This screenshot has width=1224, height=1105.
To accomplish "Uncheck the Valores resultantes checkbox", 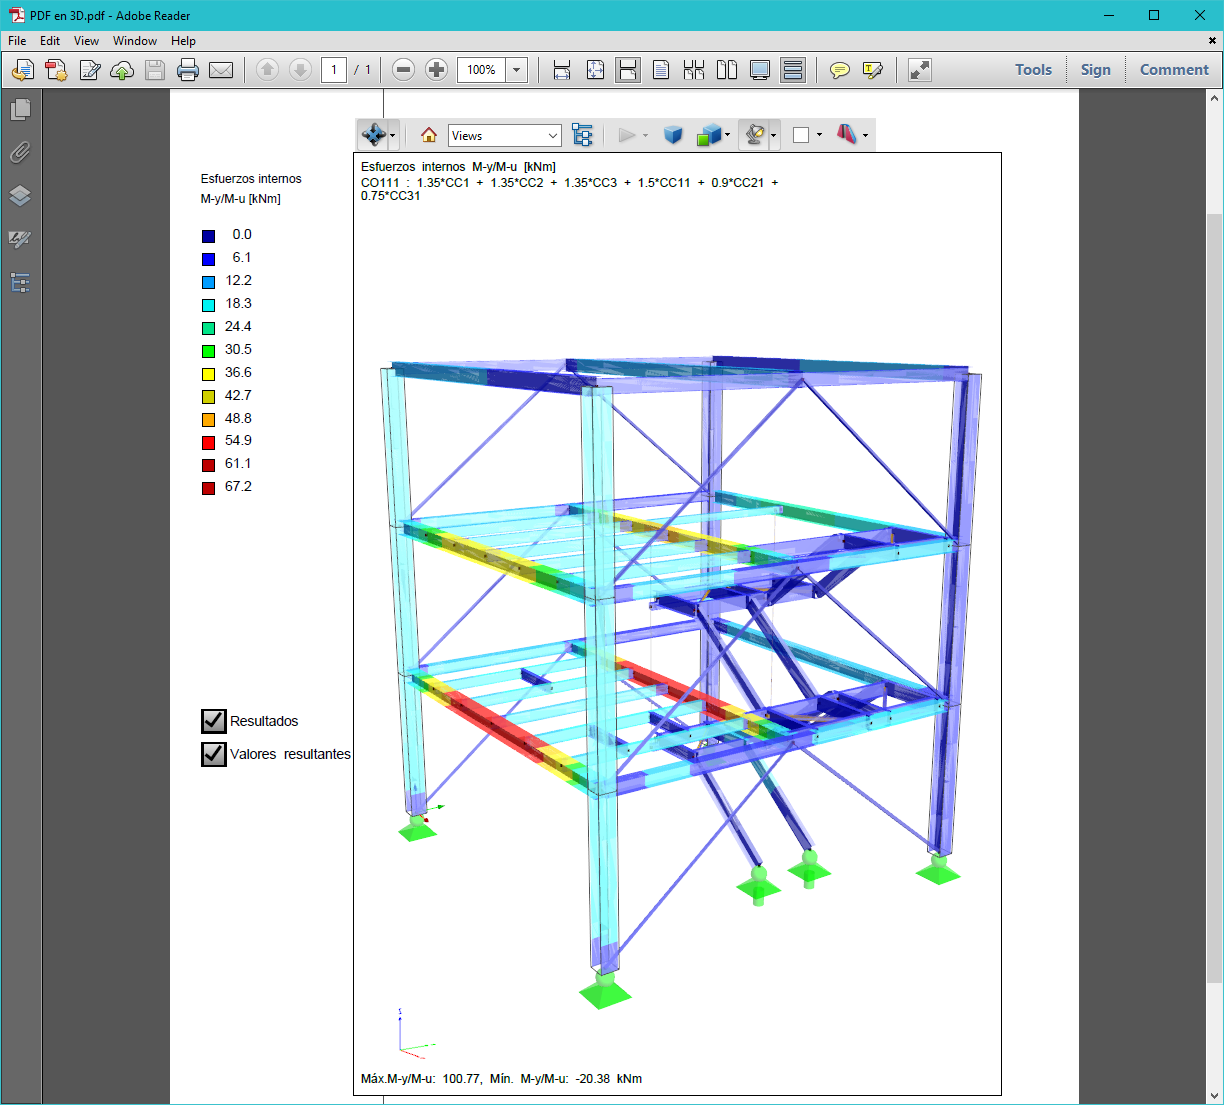I will pyautogui.click(x=213, y=754).
